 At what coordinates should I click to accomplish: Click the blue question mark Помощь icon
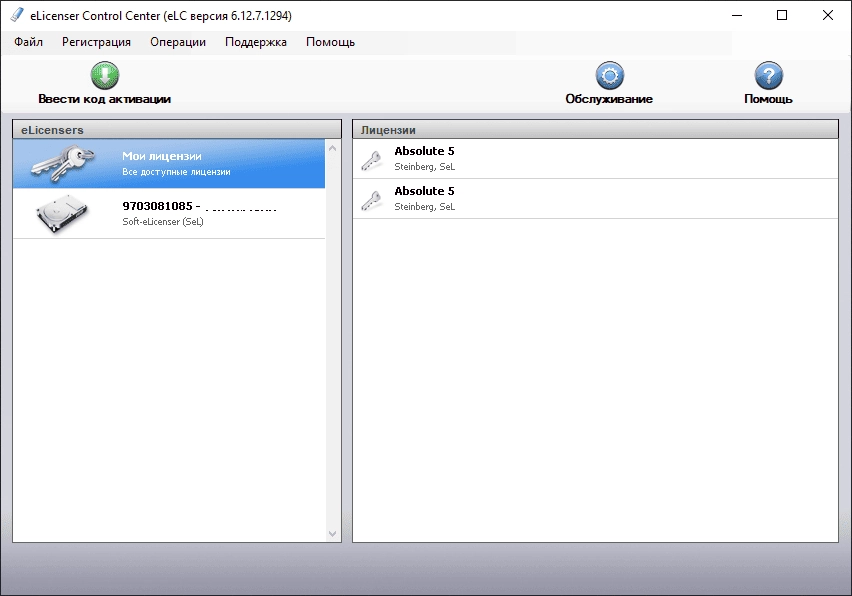(x=768, y=75)
